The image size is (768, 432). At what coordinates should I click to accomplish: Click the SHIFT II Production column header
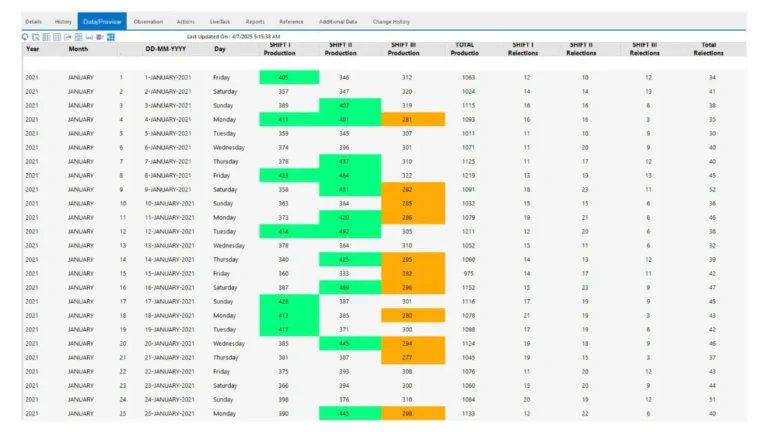tap(340, 49)
